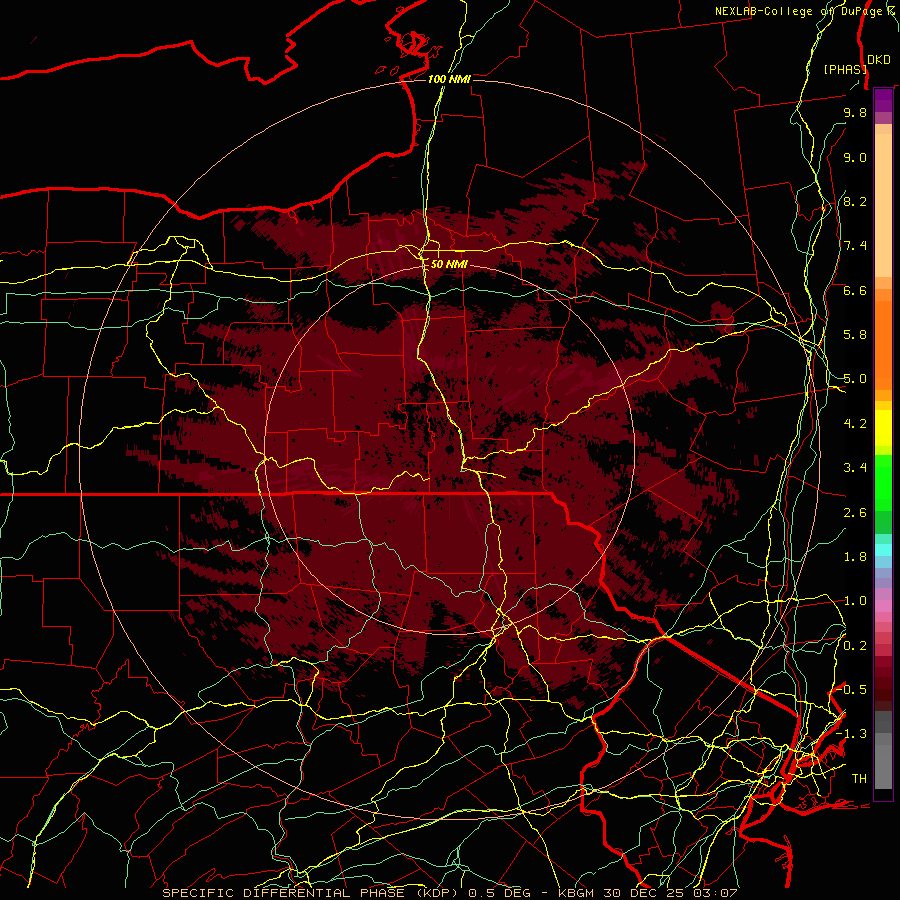Click the 4.2 scale value
Screen dimensions: 900x900
point(855,424)
